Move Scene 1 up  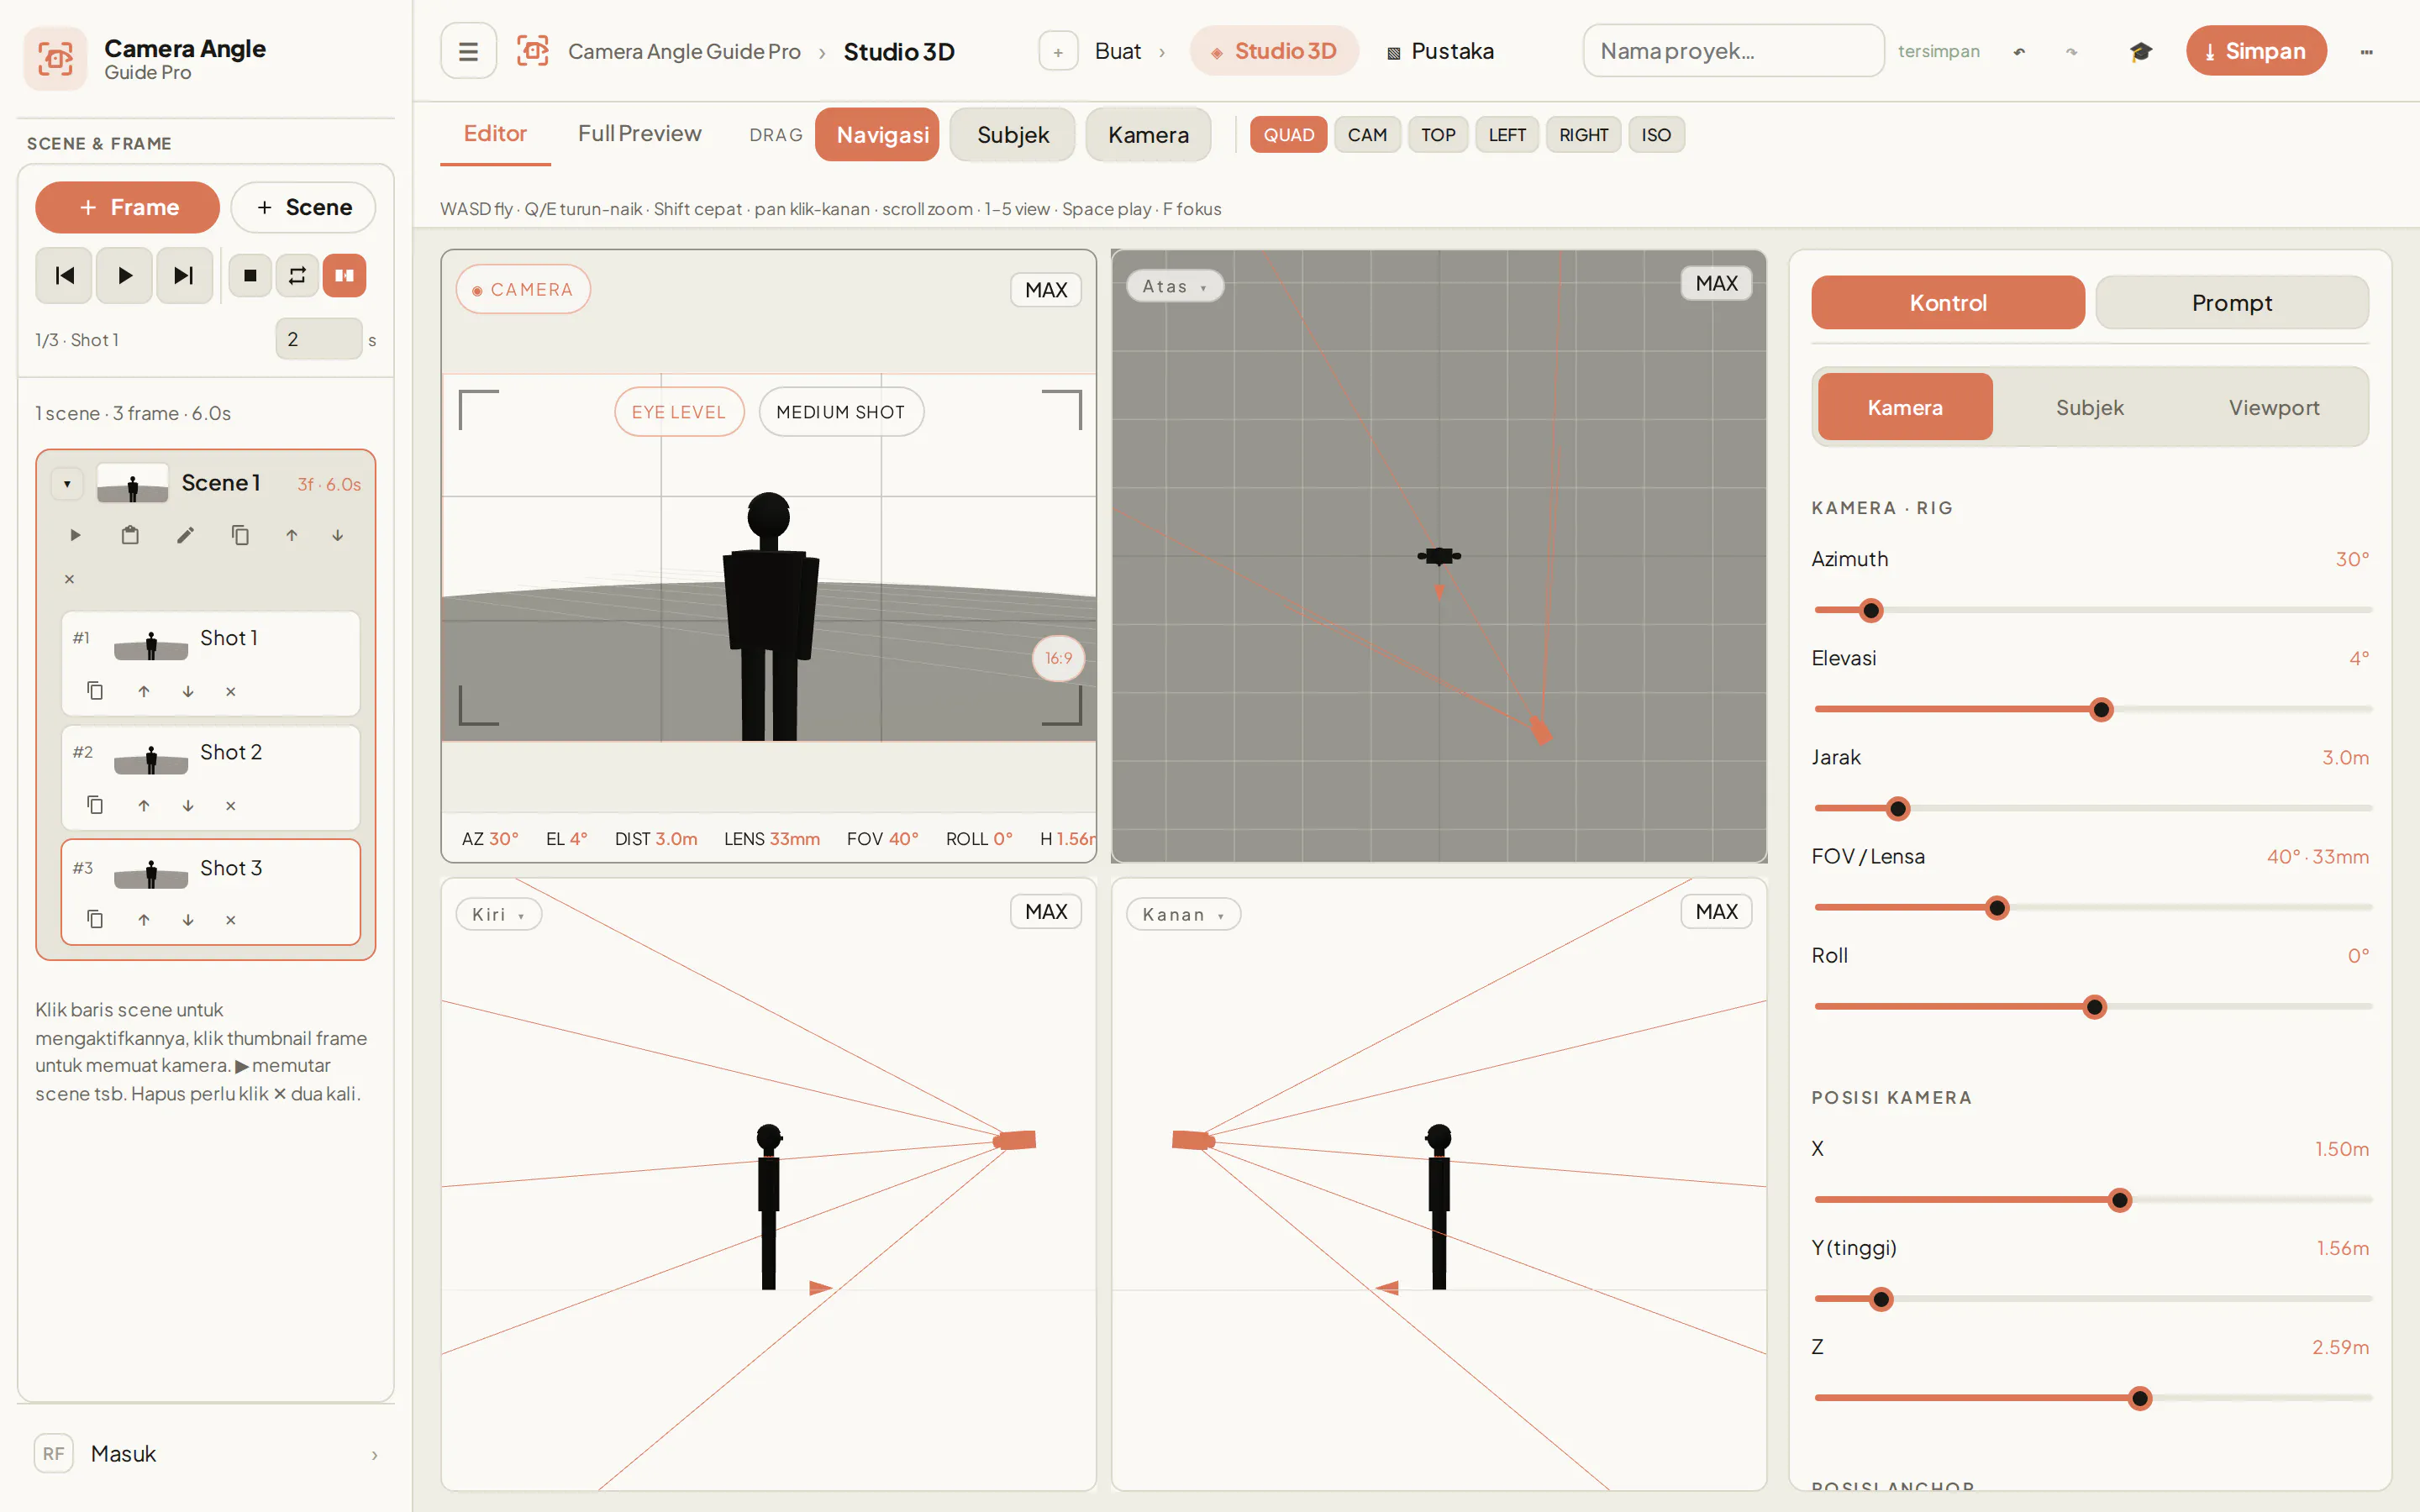[x=291, y=535]
